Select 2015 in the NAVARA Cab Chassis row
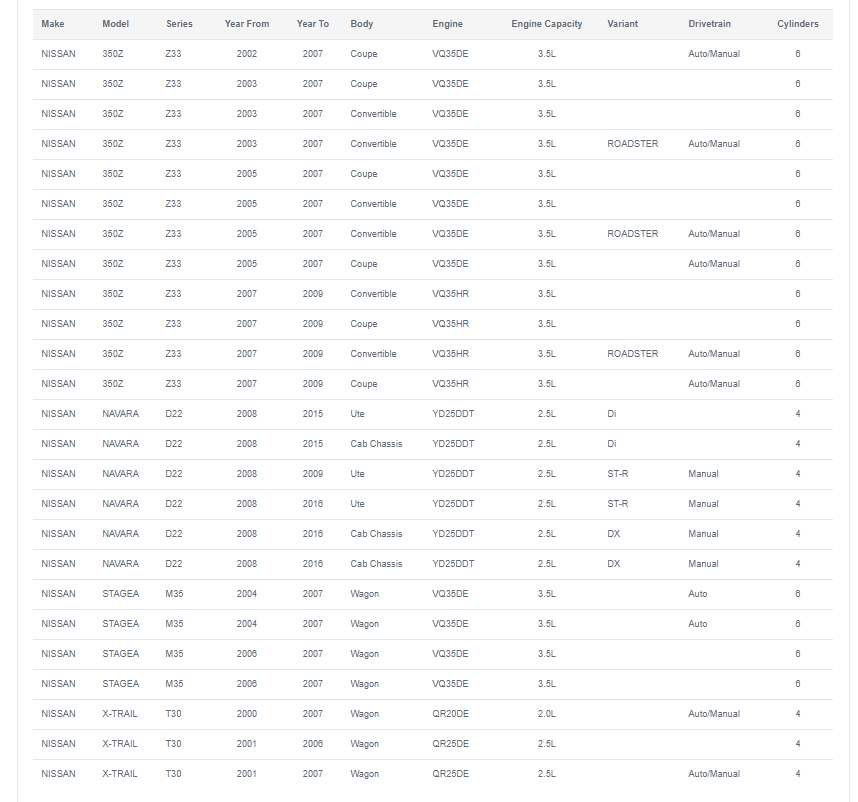This screenshot has width=858, height=802. click(x=312, y=444)
